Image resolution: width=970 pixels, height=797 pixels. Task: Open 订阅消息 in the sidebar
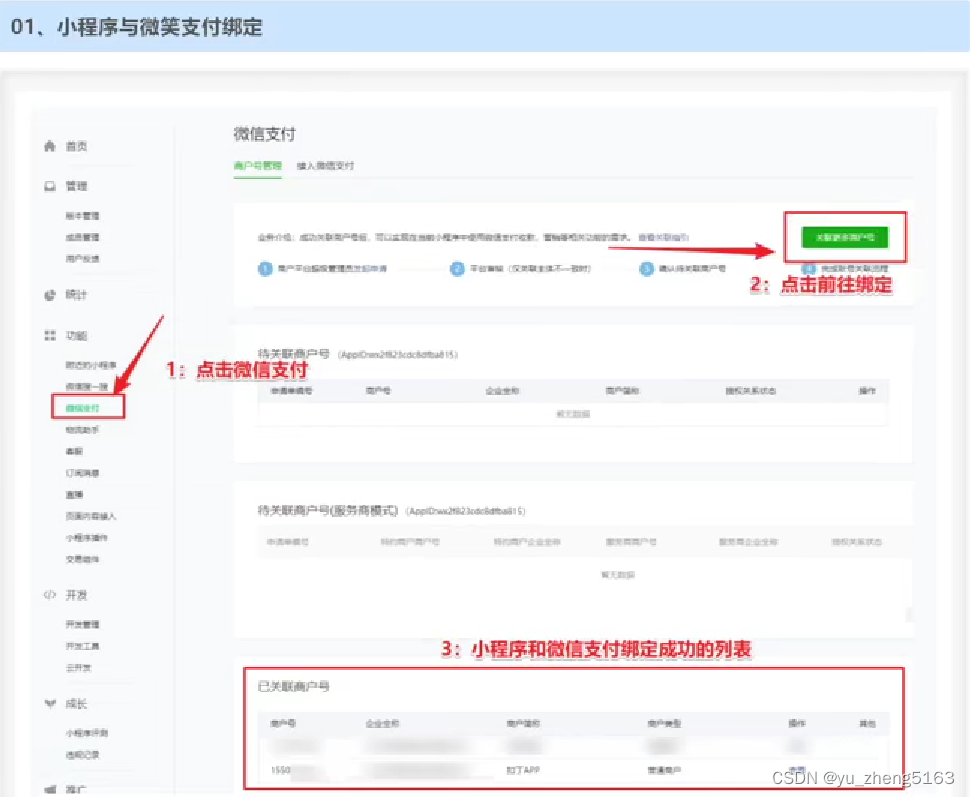point(82,473)
